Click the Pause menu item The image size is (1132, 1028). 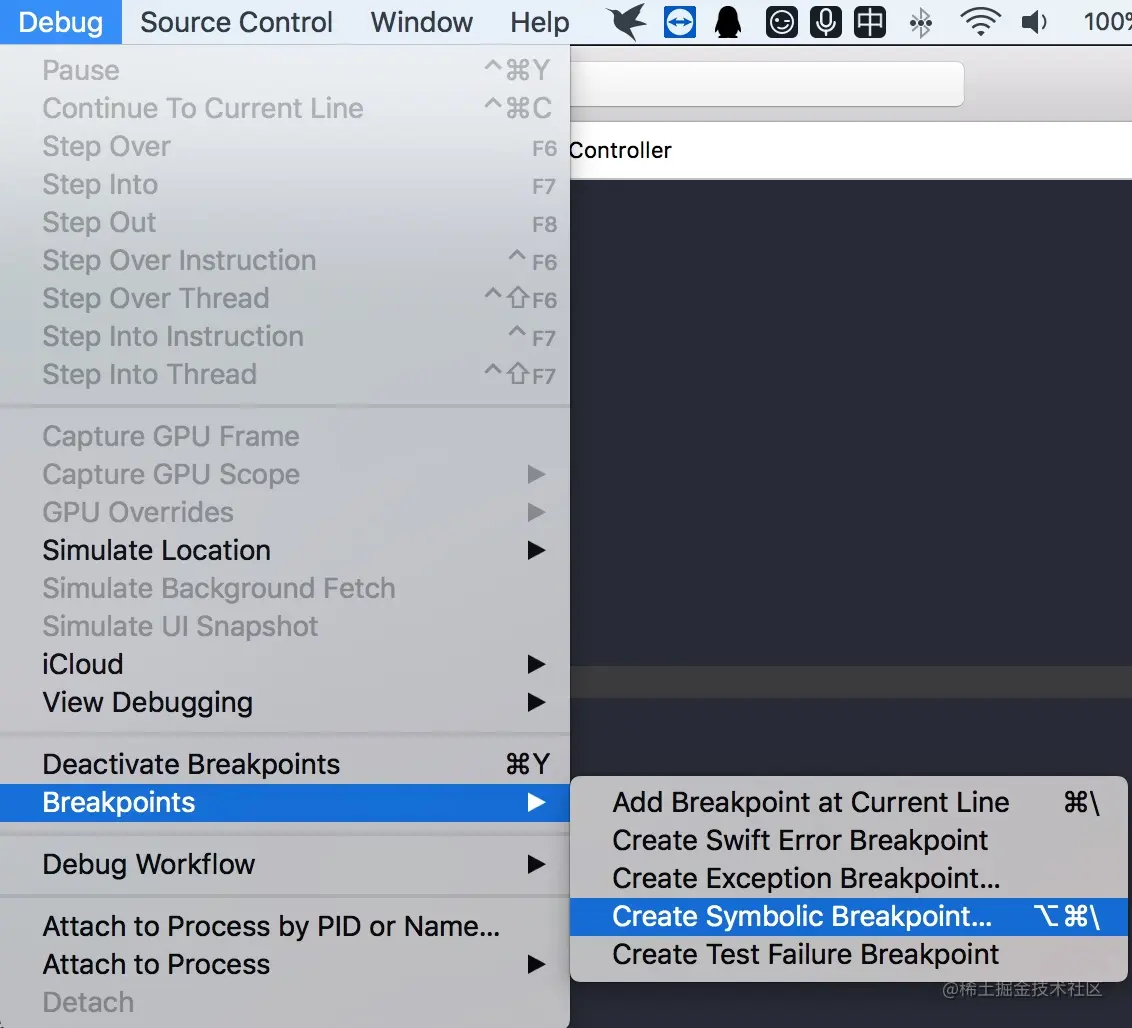[x=284, y=70]
